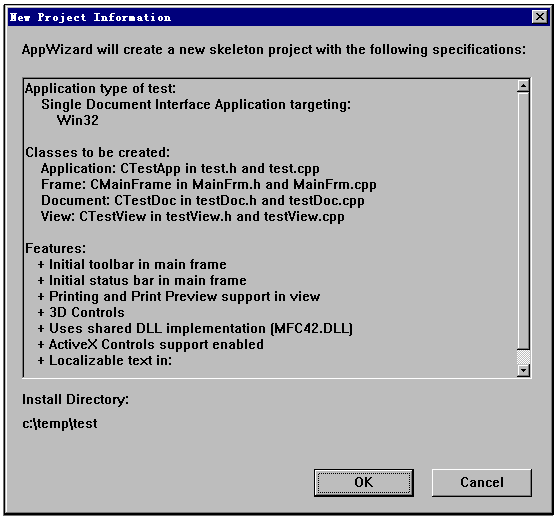Click the scrollbar thumb in the specifications box
The width and height of the screenshot is (558, 519).
[523, 357]
